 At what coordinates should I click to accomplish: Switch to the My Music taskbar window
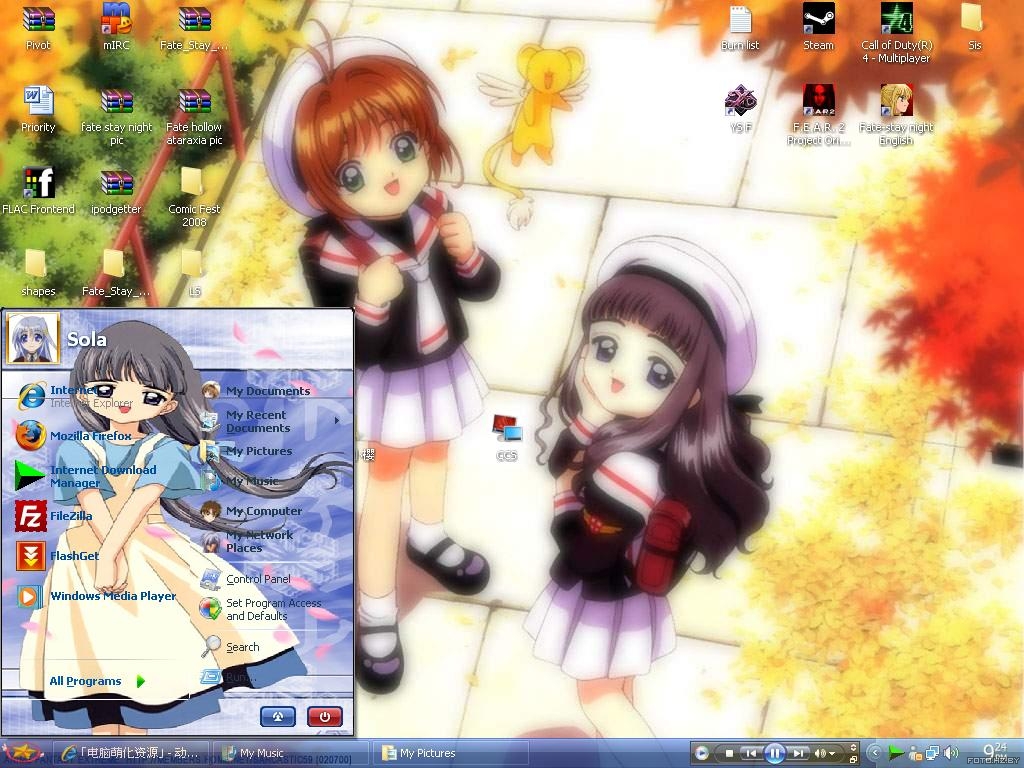[293, 753]
